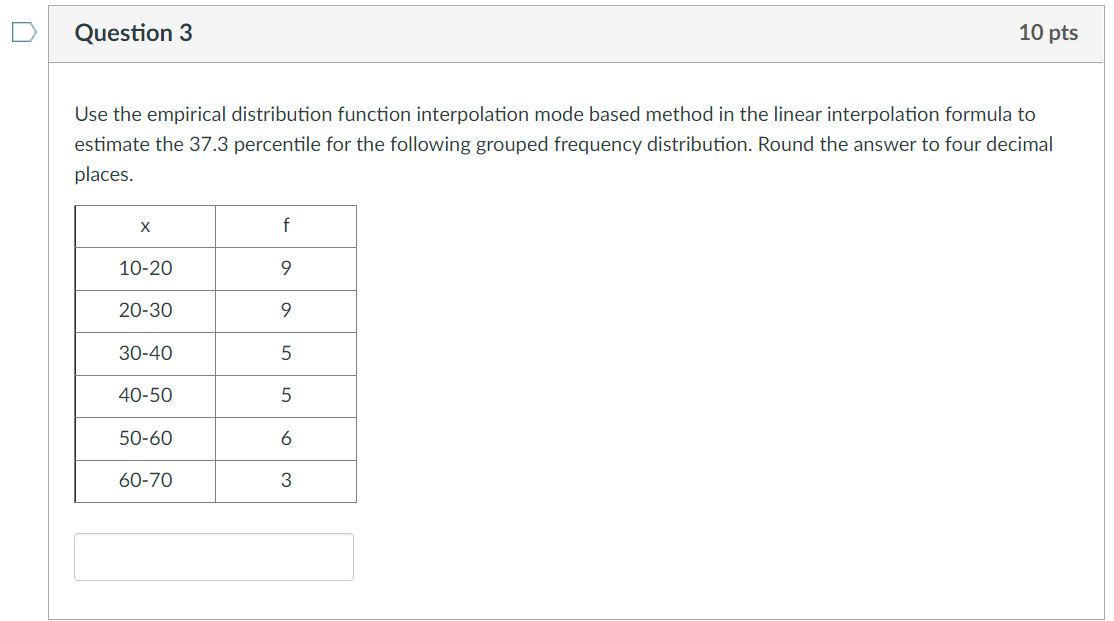Select the answer input box

click(x=213, y=556)
